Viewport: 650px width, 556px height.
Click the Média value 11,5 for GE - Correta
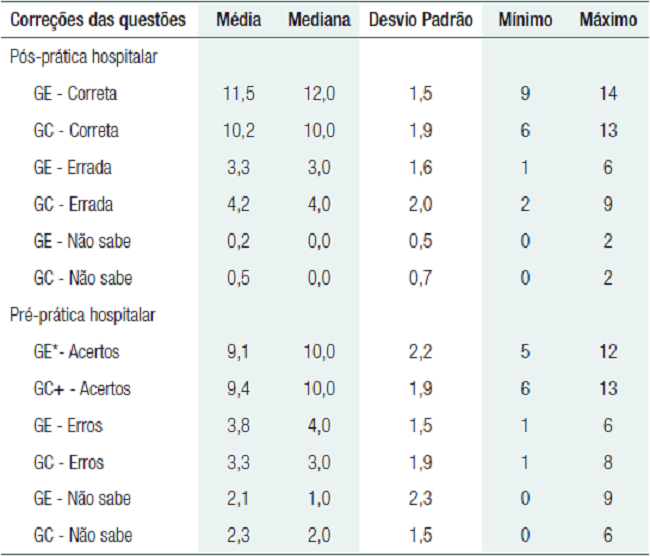coord(241,94)
